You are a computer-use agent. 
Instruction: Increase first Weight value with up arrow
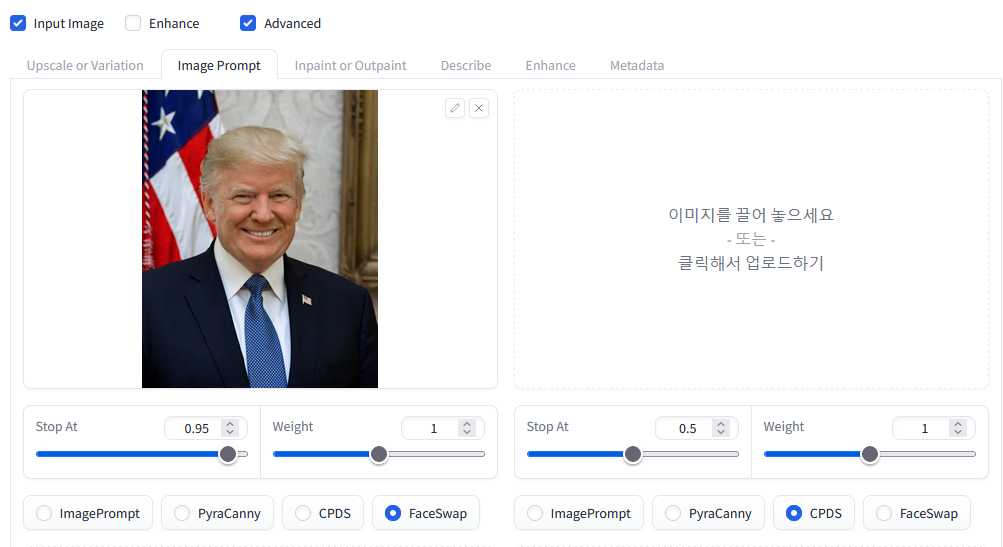coord(467,424)
